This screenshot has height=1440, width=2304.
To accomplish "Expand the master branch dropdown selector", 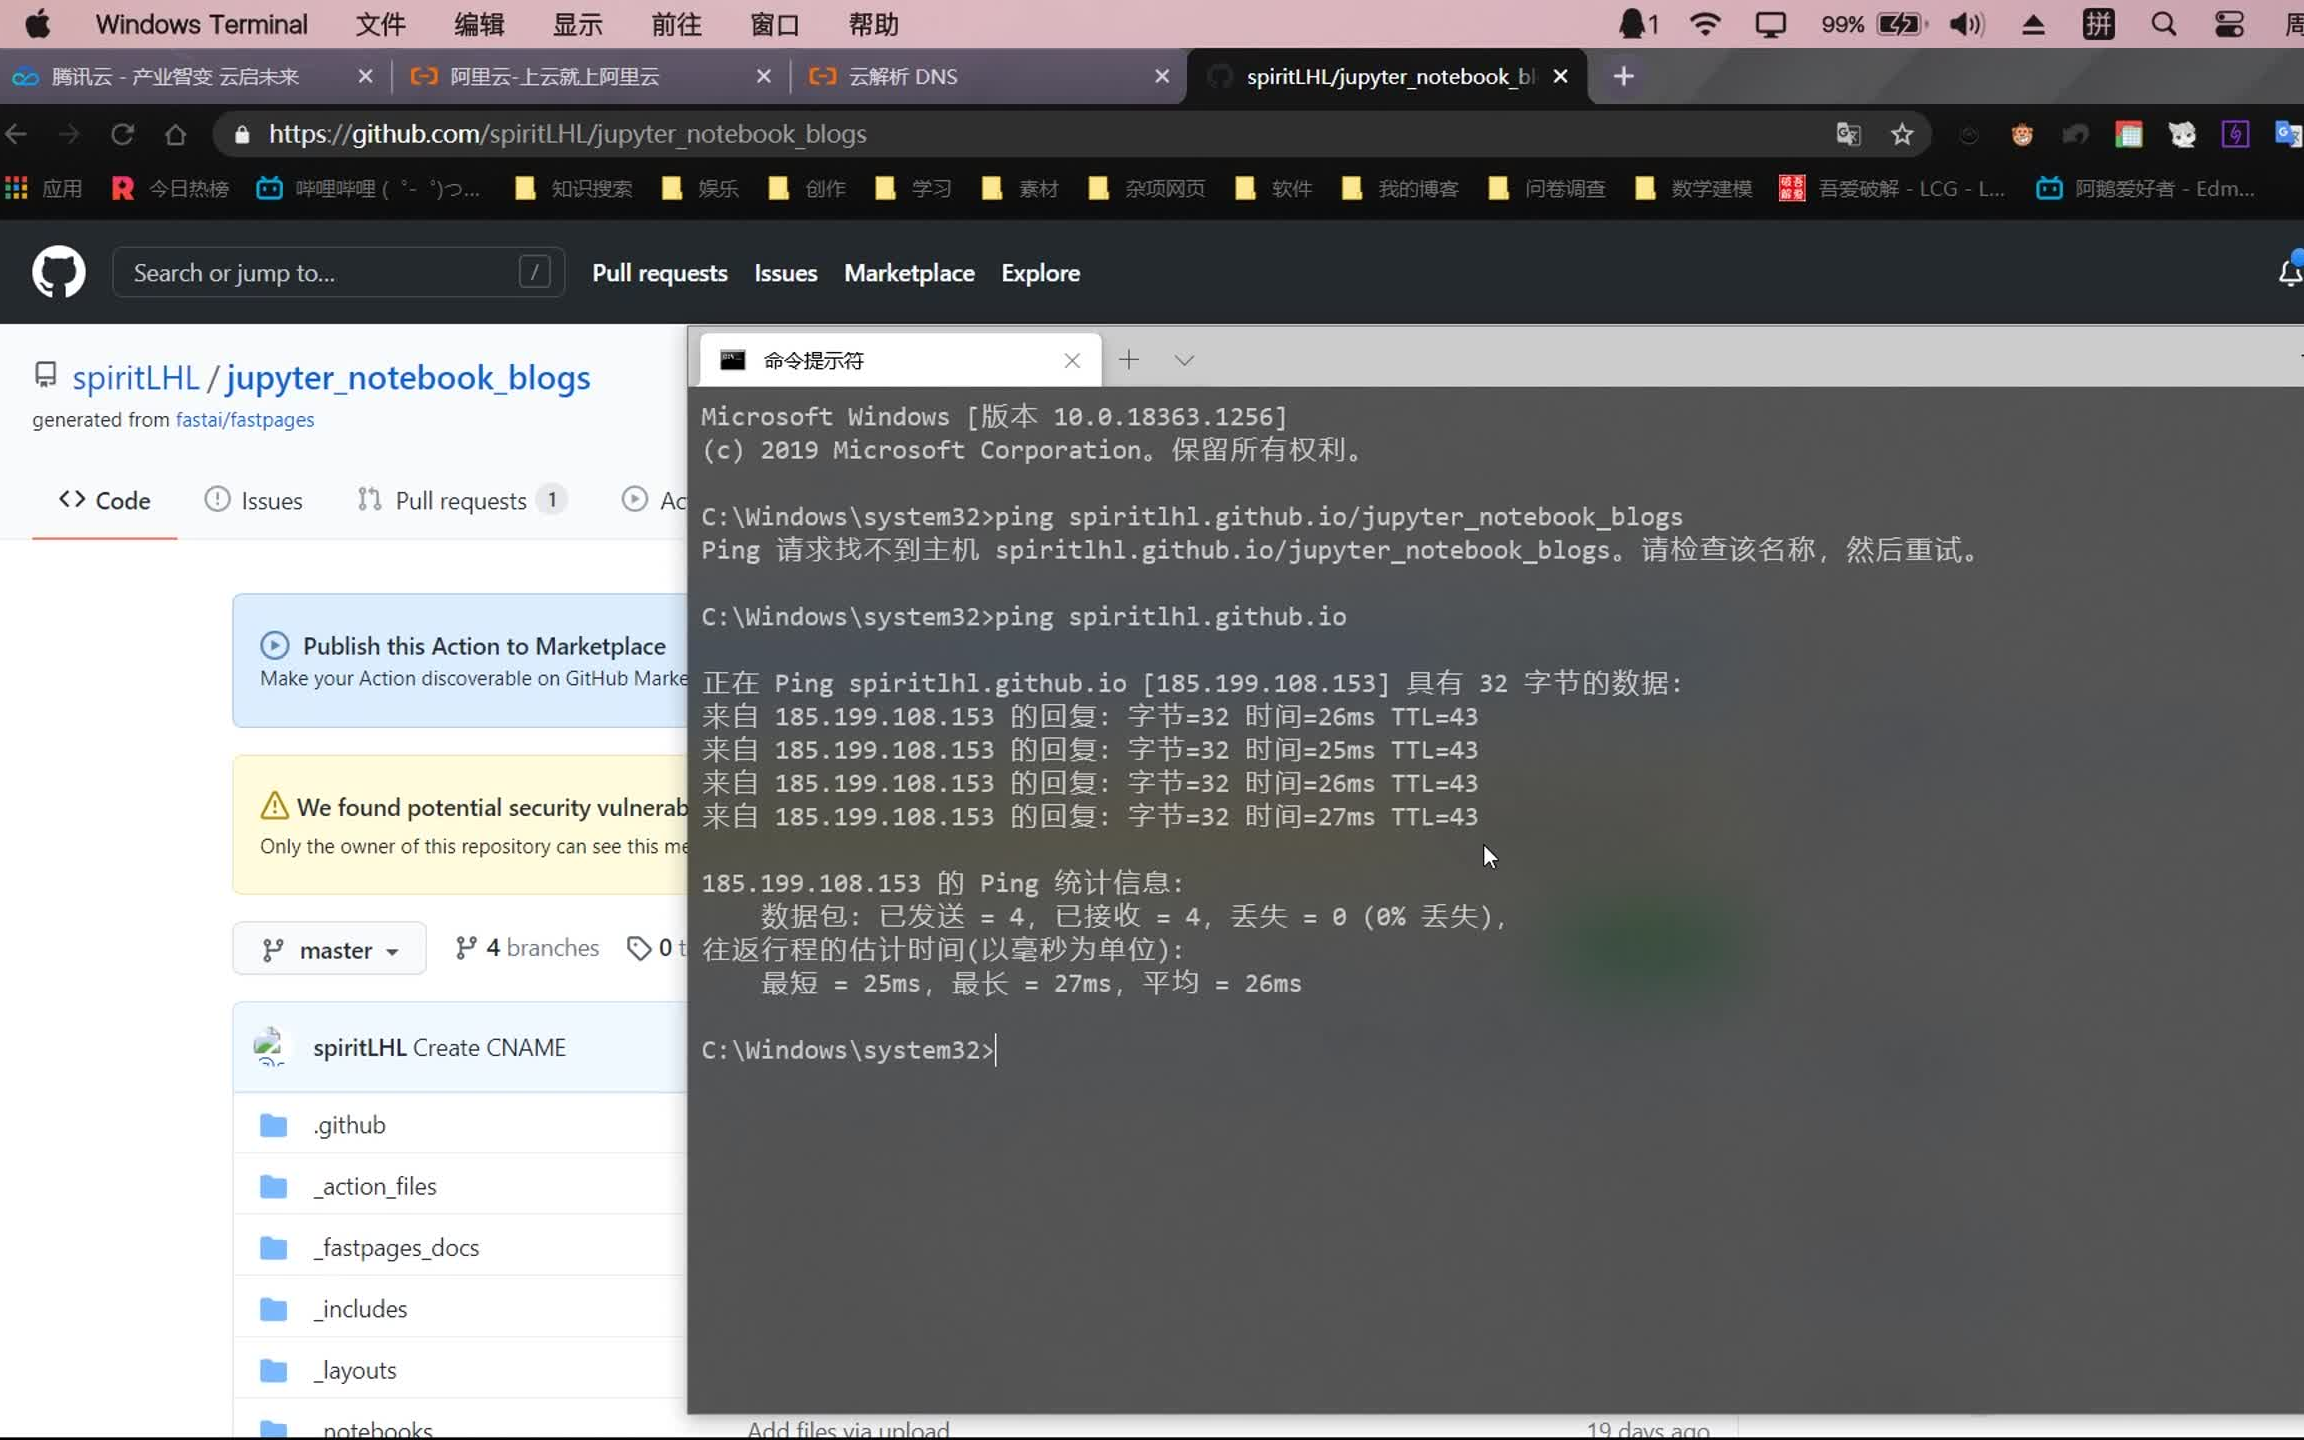I will [328, 947].
